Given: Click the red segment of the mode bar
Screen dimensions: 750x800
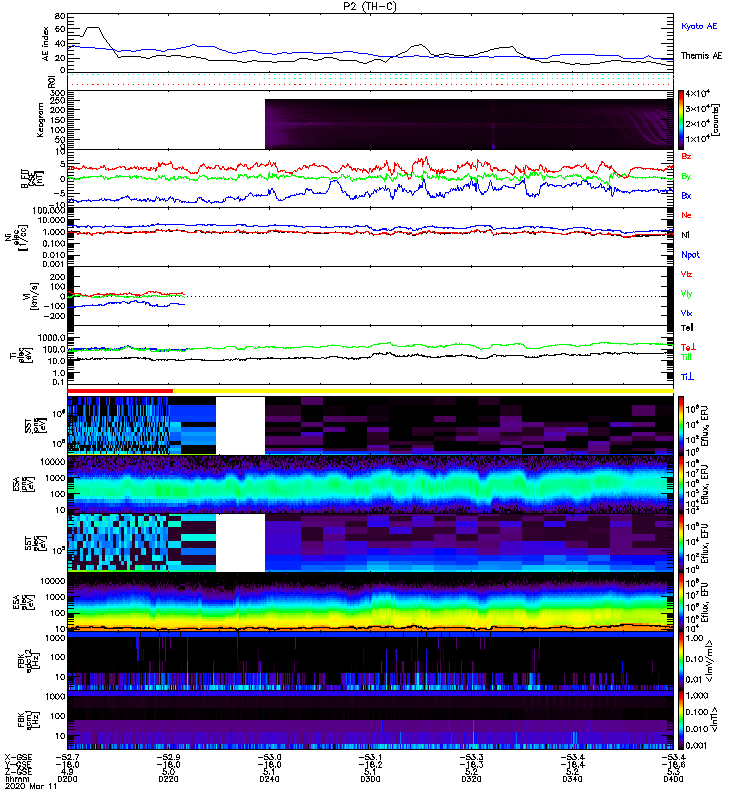Looking at the screenshot, I should [120, 391].
